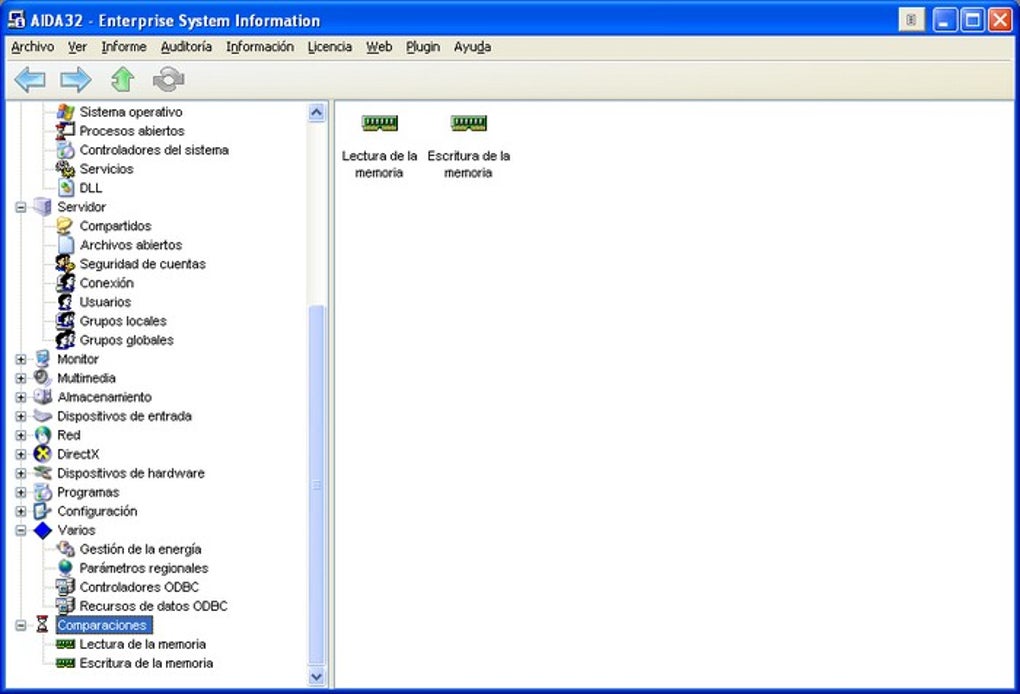Image resolution: width=1020 pixels, height=694 pixels.
Task: Select the Procesos abiertos tree icon
Action: (x=65, y=131)
